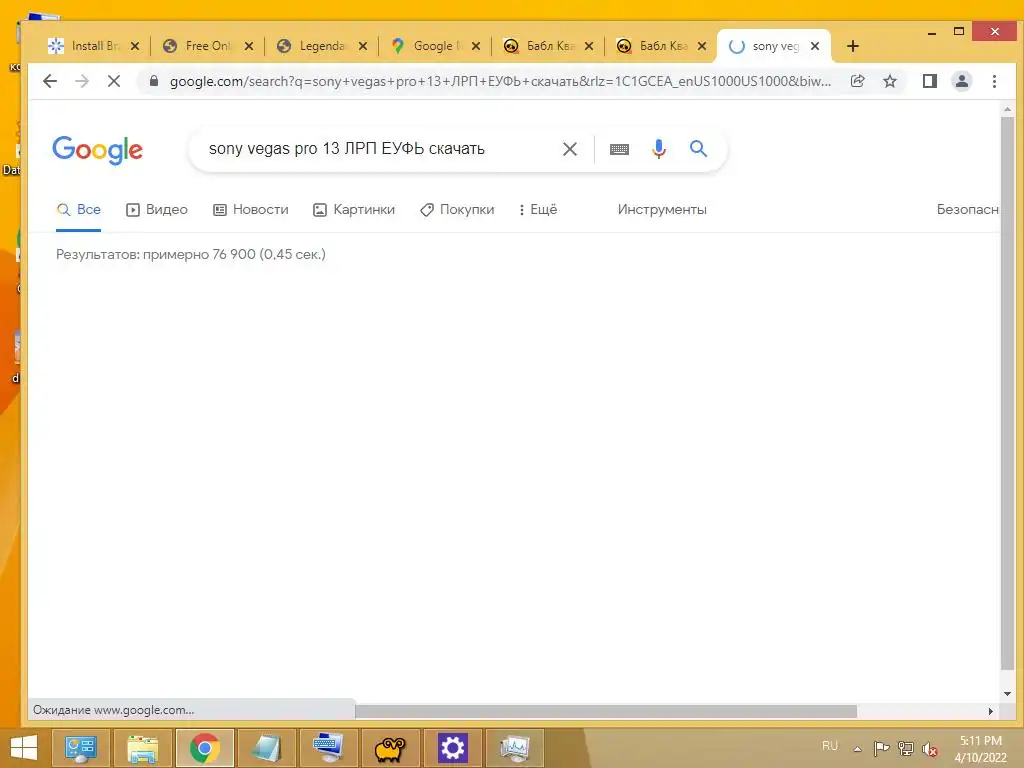Viewport: 1024px width, 768px height.
Task: Open the Windows Start button
Action: tap(24, 748)
